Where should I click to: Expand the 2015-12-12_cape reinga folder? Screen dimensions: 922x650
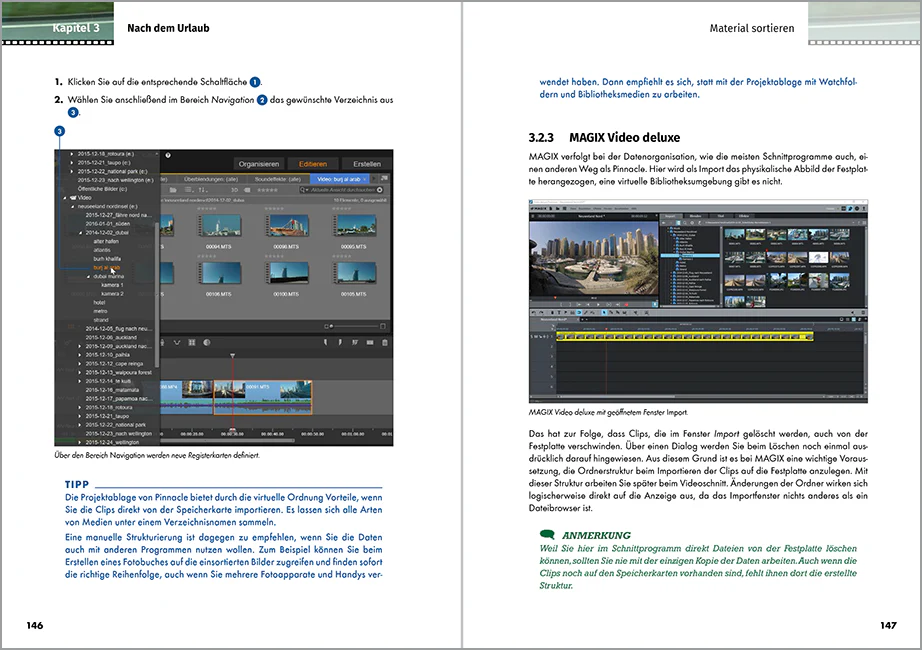80,364
